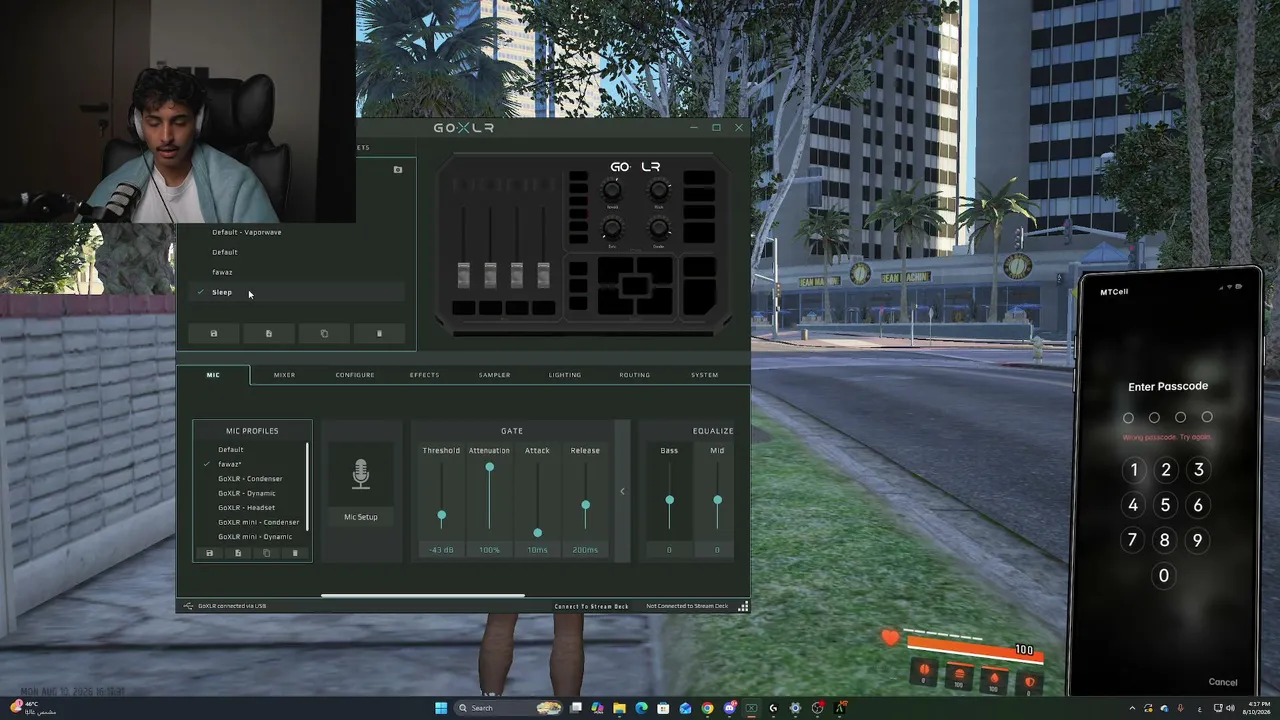Click the USB connection status icon
The image size is (1280, 720).
(x=188, y=606)
